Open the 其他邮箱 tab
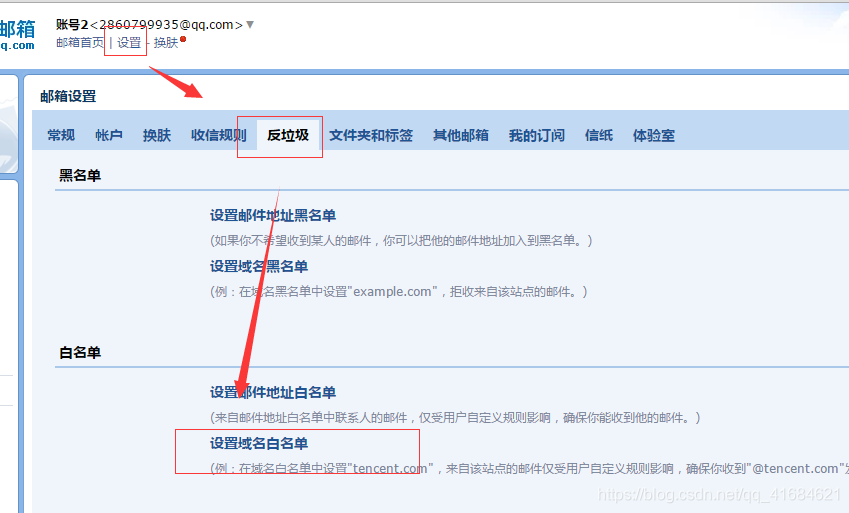This screenshot has height=513, width=849. [x=461, y=135]
